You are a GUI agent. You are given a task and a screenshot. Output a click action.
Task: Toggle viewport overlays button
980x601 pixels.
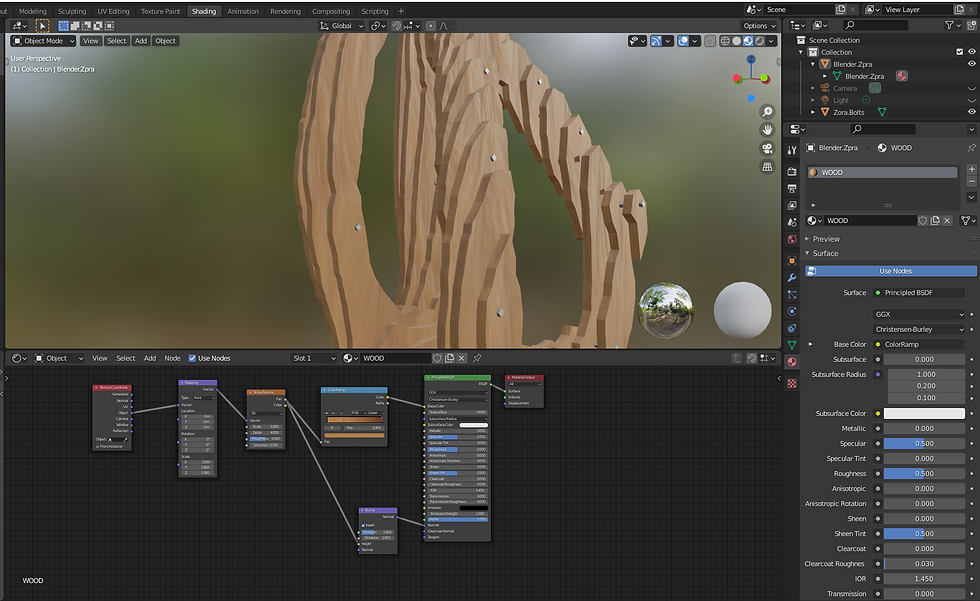[683, 41]
